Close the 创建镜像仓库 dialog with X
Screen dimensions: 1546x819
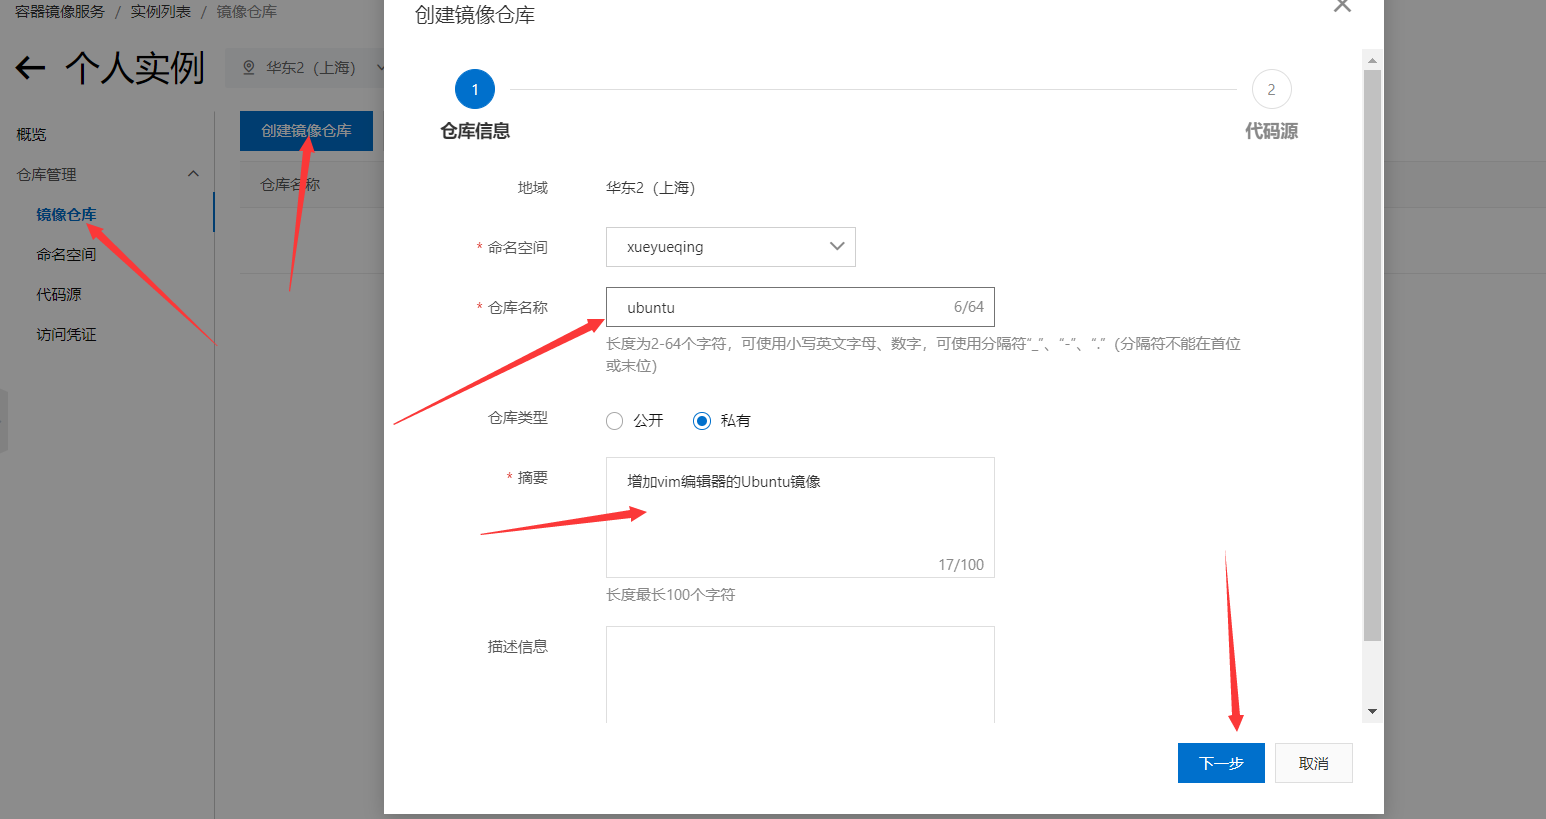[1342, 6]
